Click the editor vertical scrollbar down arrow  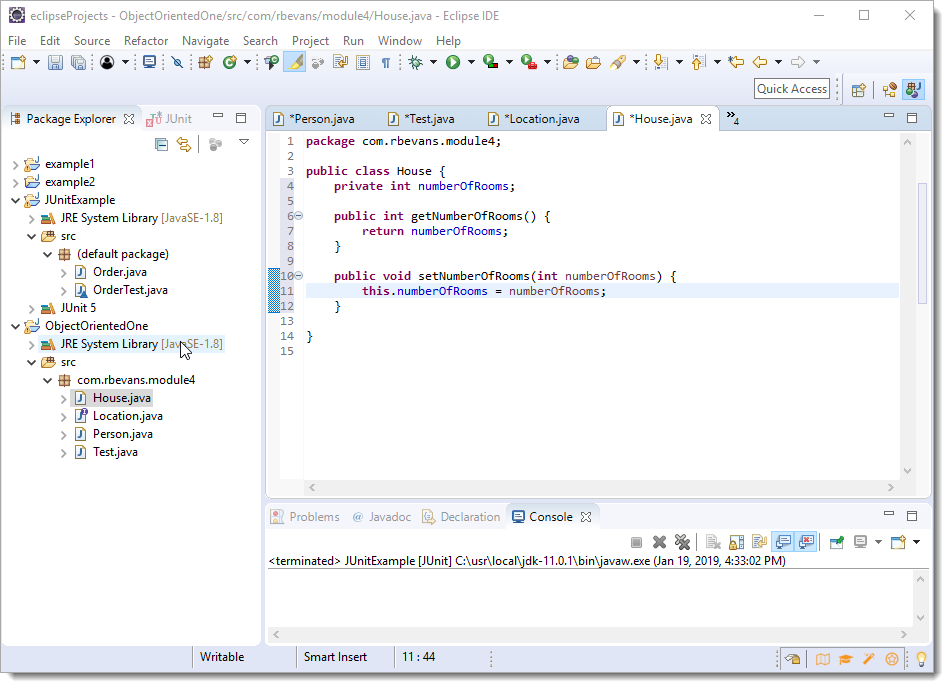point(907,471)
